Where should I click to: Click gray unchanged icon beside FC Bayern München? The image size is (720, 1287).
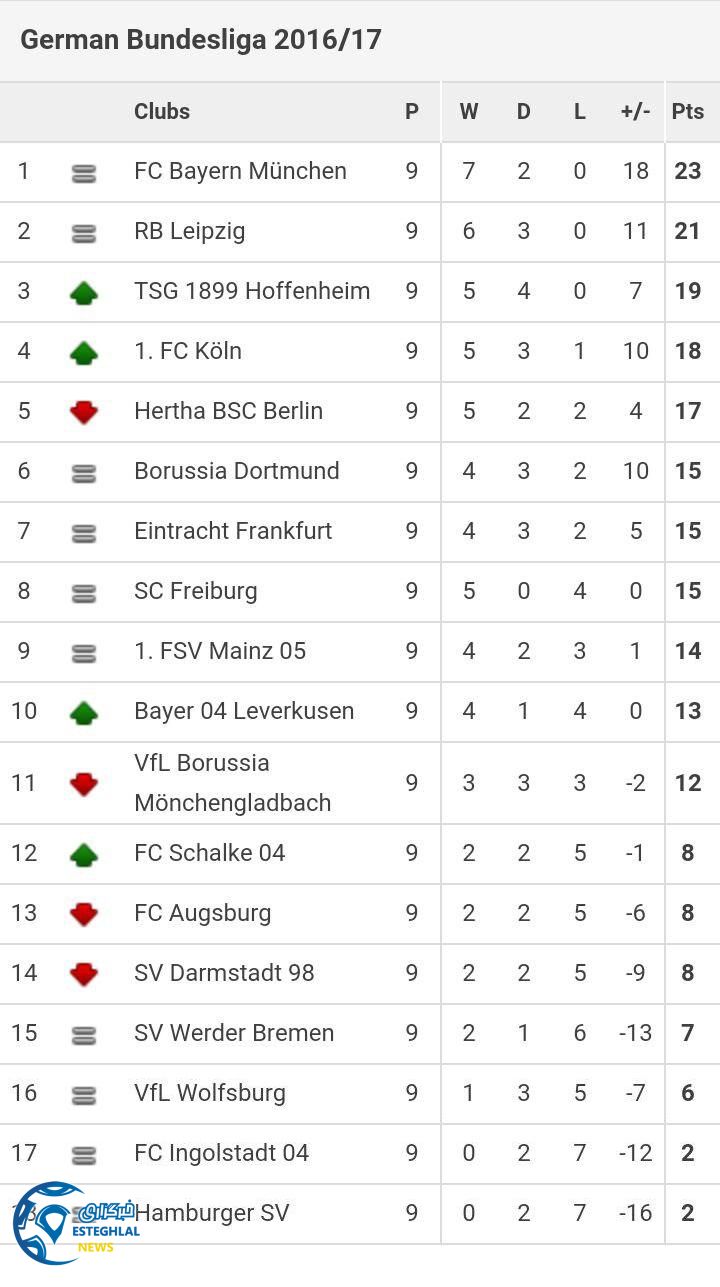pos(84,173)
